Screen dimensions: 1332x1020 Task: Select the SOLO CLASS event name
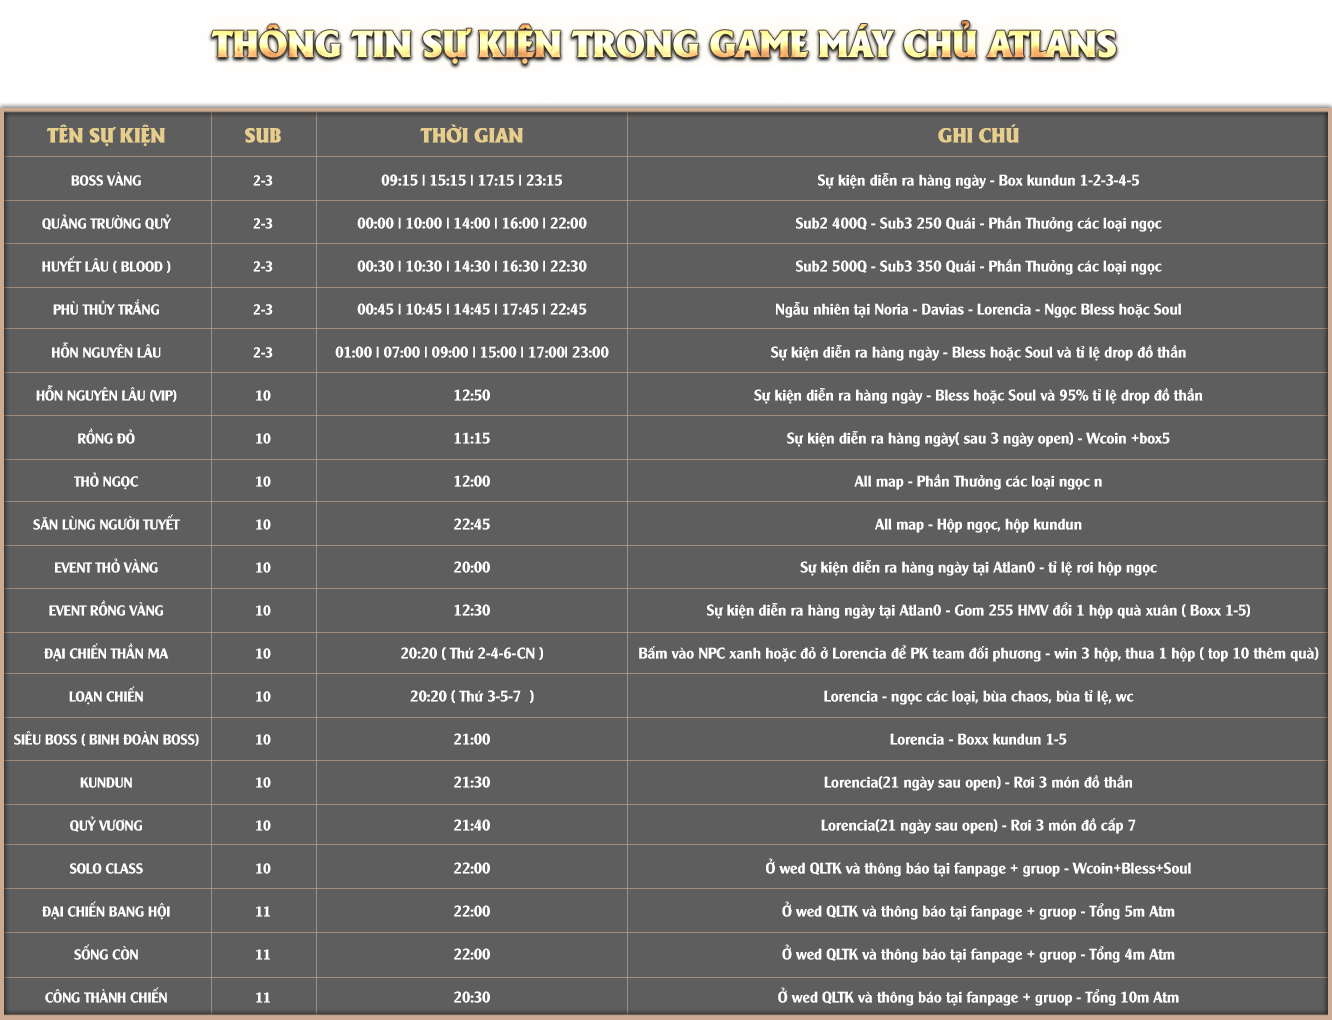(106, 869)
